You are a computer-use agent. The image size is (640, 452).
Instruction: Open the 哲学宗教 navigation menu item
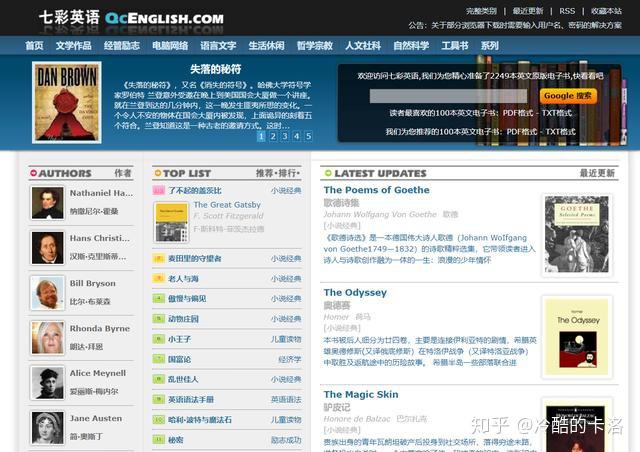click(x=315, y=46)
